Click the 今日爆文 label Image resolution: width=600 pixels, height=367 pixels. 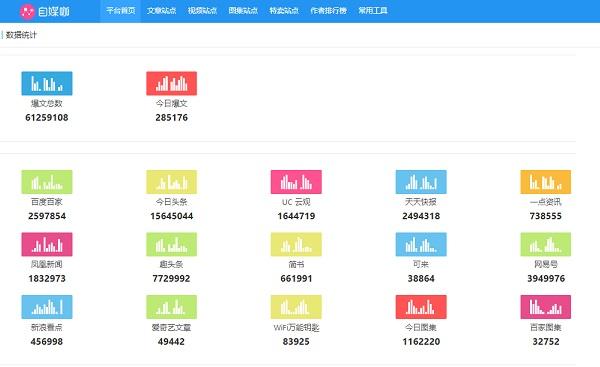tap(171, 103)
